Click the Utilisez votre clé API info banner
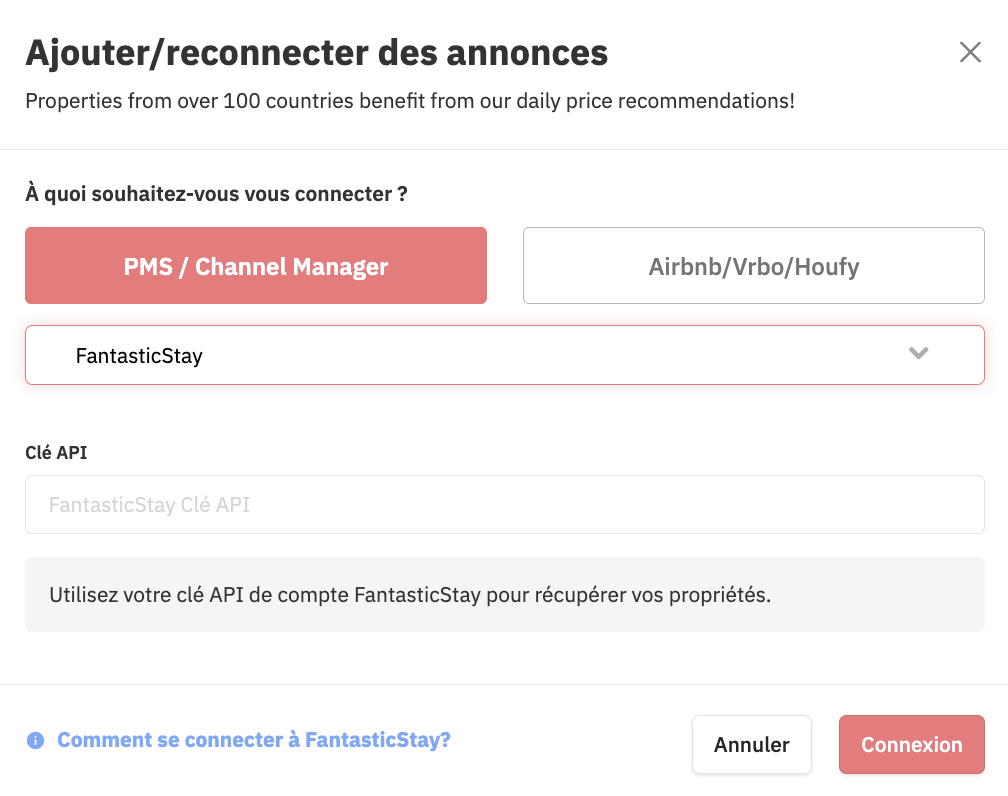 (505, 595)
